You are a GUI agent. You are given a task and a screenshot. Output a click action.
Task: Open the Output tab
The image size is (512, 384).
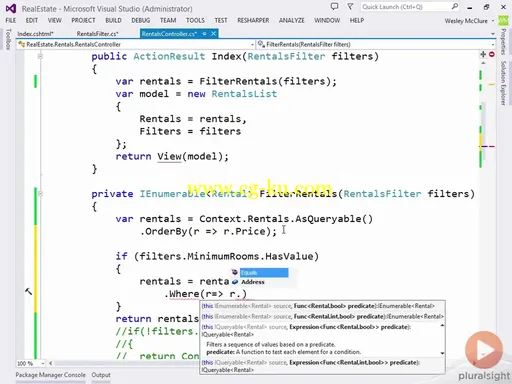(101, 375)
